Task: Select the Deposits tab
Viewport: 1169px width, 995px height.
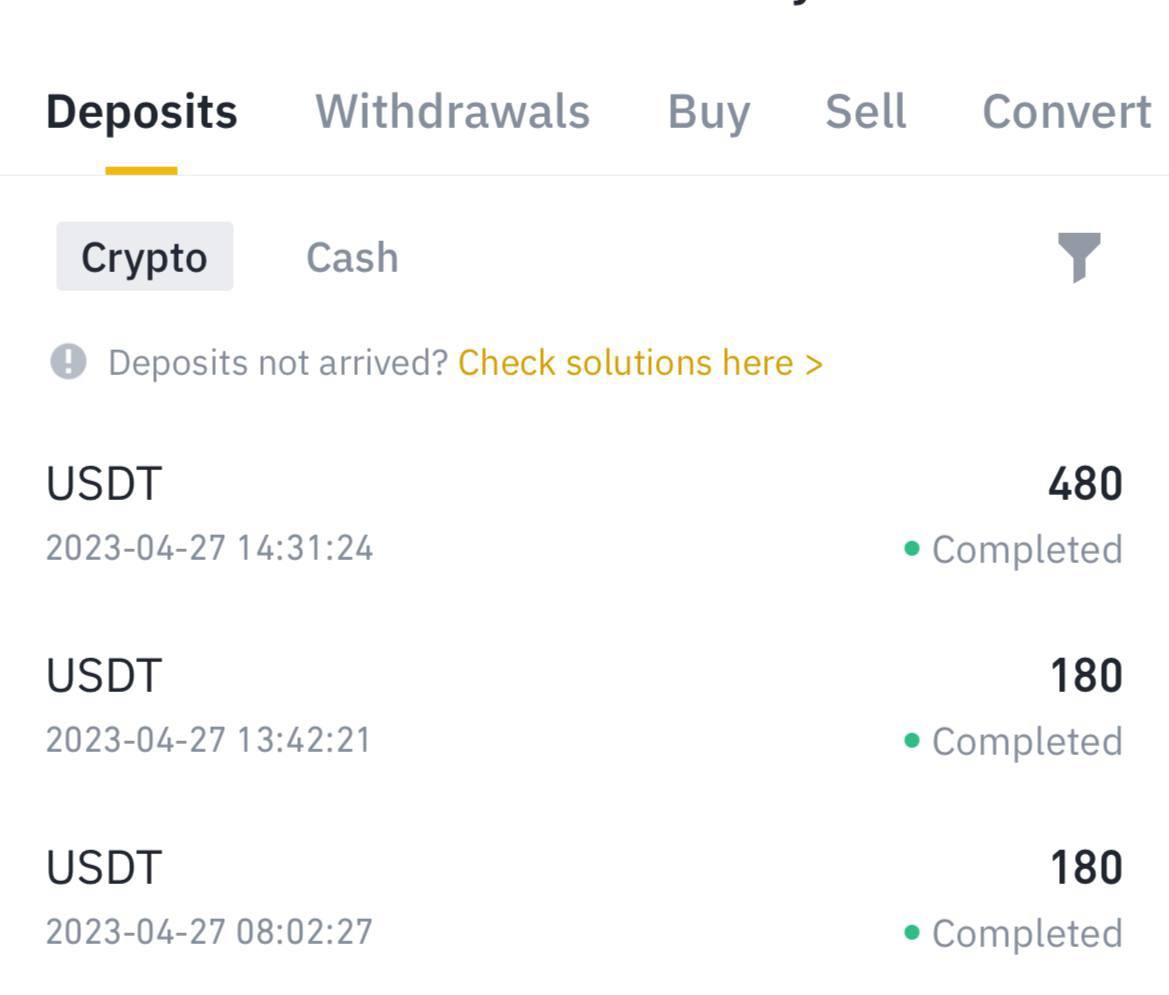Action: pyautogui.click(x=141, y=111)
